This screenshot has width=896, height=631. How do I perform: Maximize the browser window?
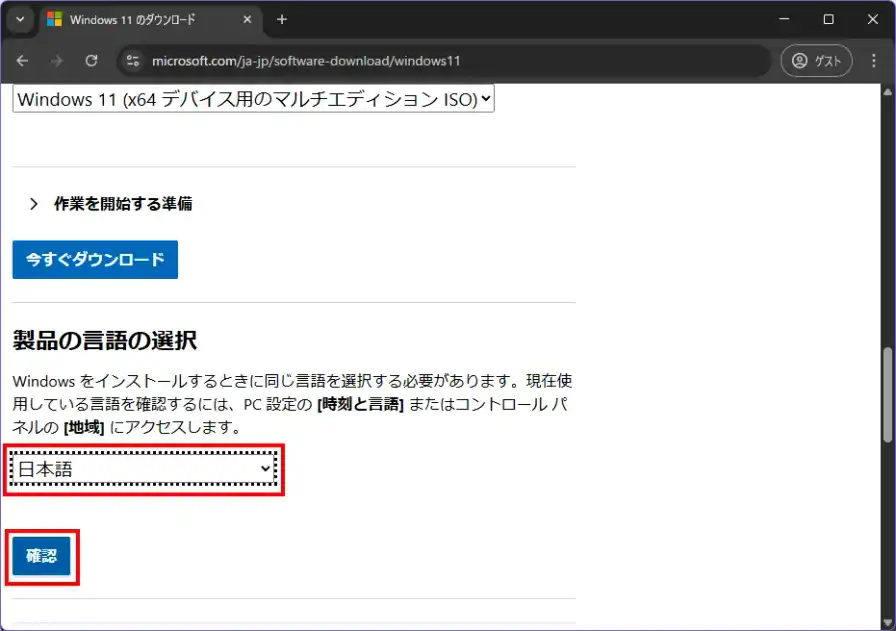point(828,20)
